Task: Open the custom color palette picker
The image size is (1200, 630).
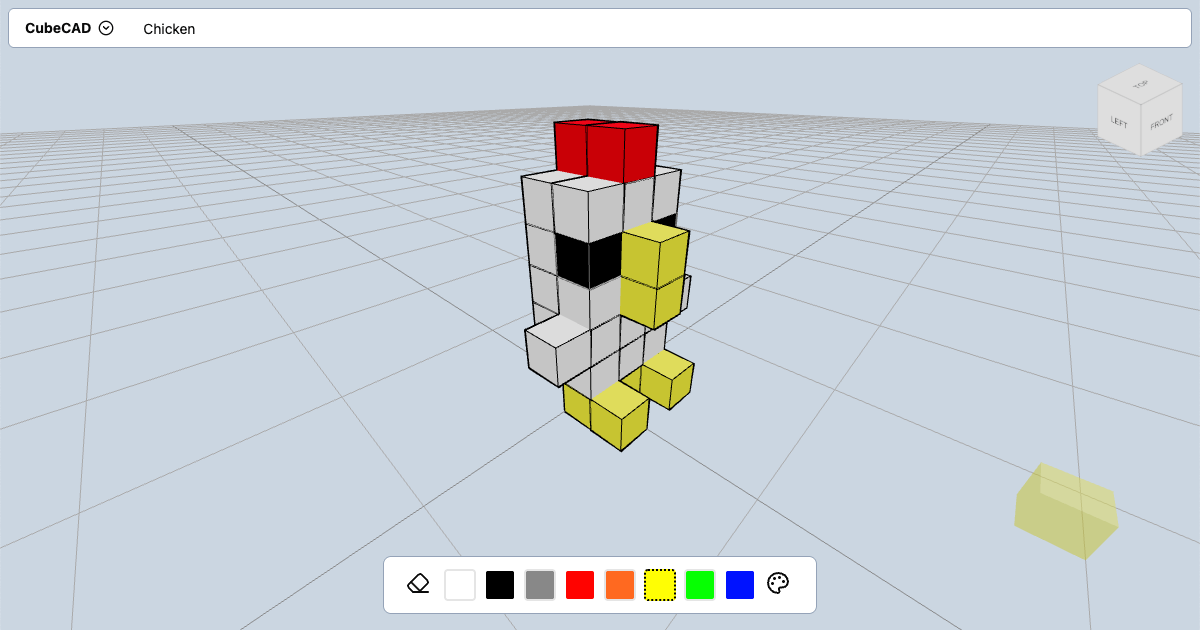Action: coord(779,584)
